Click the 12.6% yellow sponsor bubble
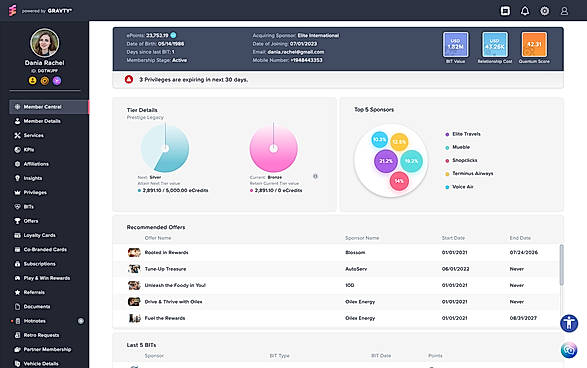587x368 pixels. (x=399, y=142)
